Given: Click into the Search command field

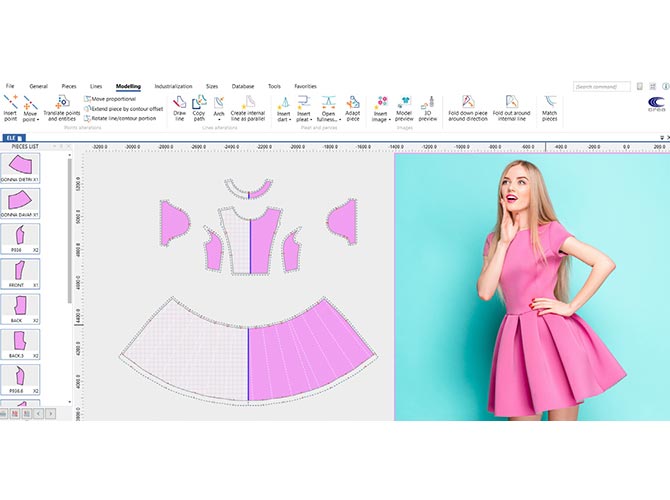Looking at the screenshot, I should click(x=602, y=87).
